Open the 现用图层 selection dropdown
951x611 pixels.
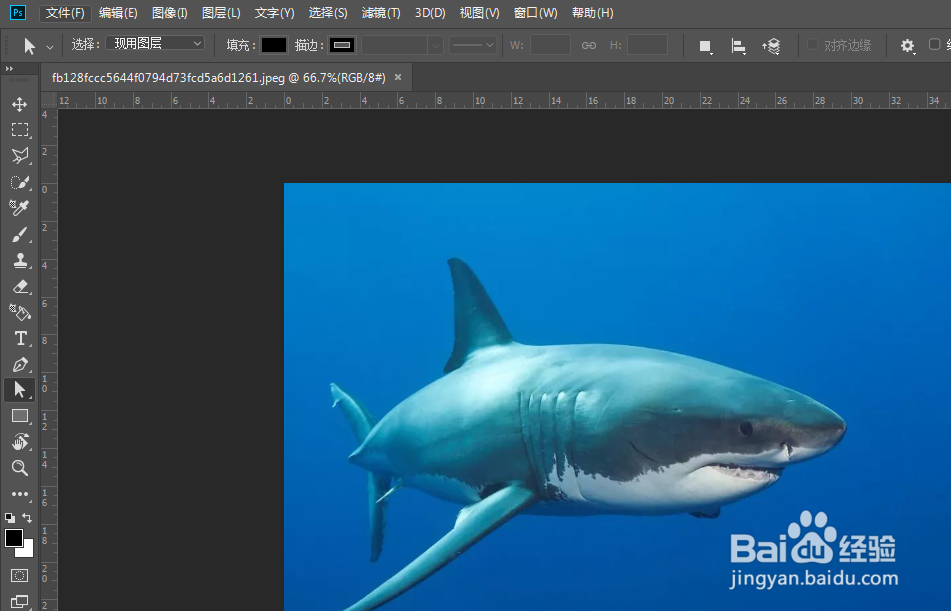point(155,44)
